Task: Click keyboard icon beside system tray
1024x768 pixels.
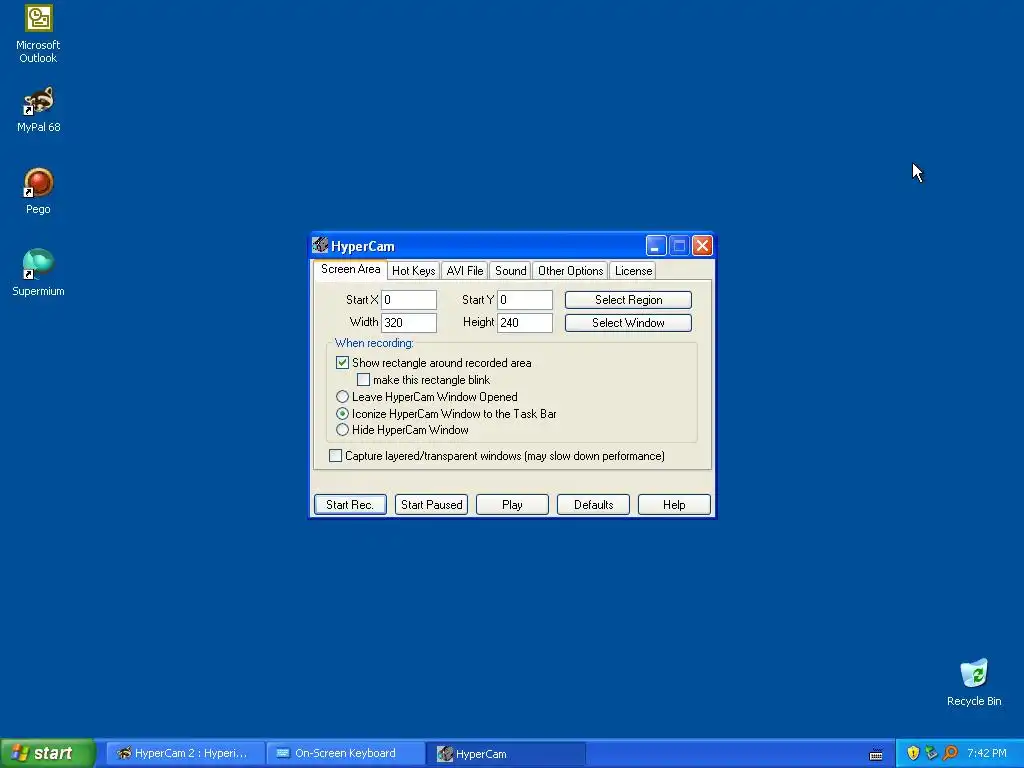Action: pyautogui.click(x=876, y=755)
